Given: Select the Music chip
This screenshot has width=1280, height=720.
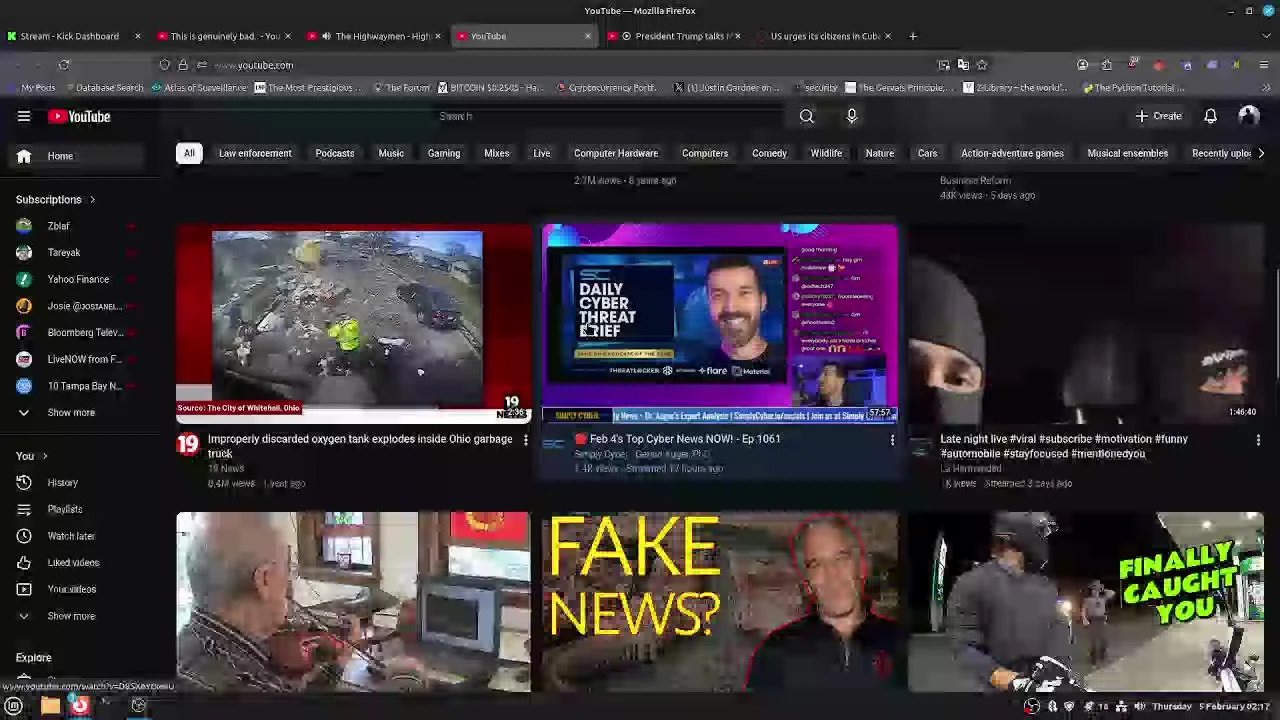Looking at the screenshot, I should coord(391,153).
